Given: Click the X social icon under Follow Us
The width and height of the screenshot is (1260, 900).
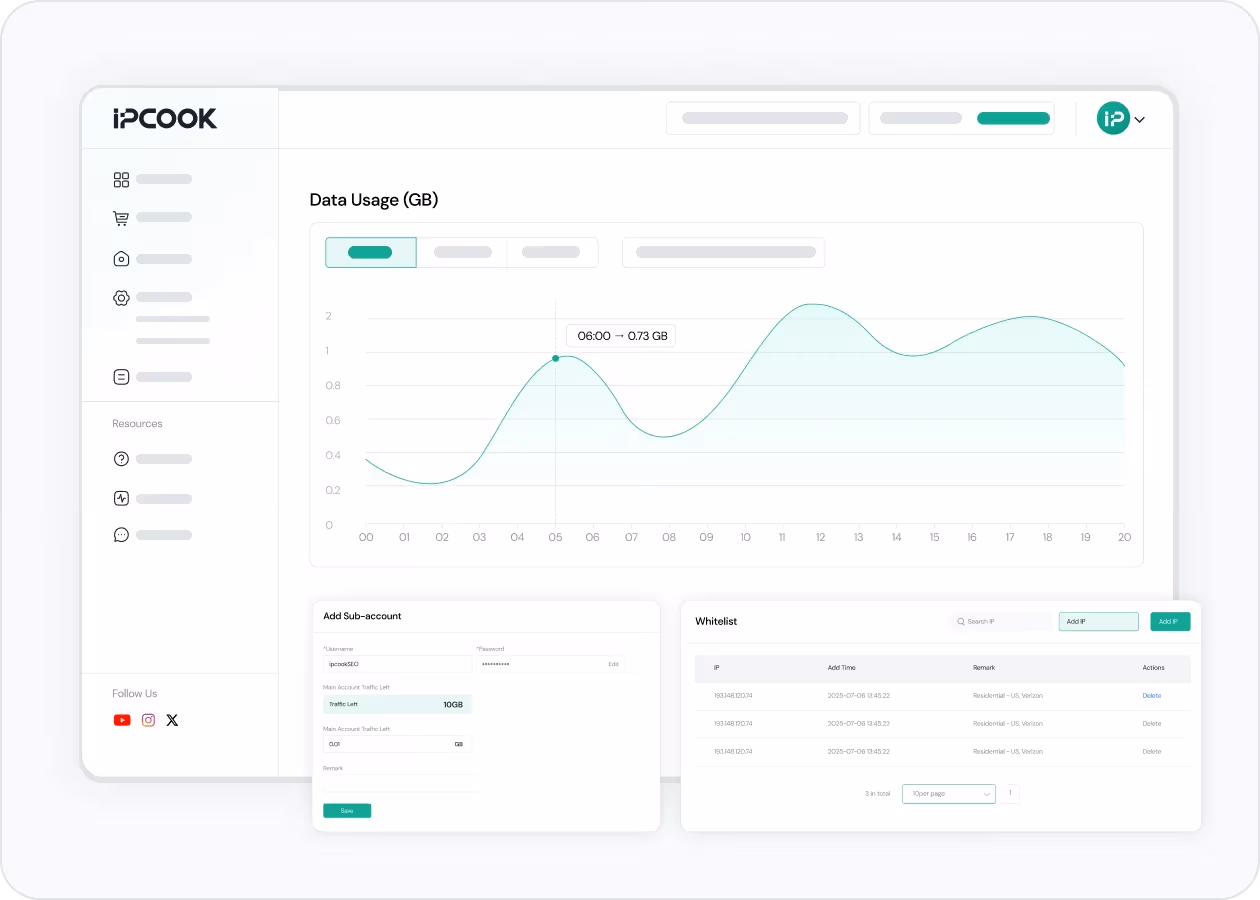Looking at the screenshot, I should pyautogui.click(x=172, y=720).
